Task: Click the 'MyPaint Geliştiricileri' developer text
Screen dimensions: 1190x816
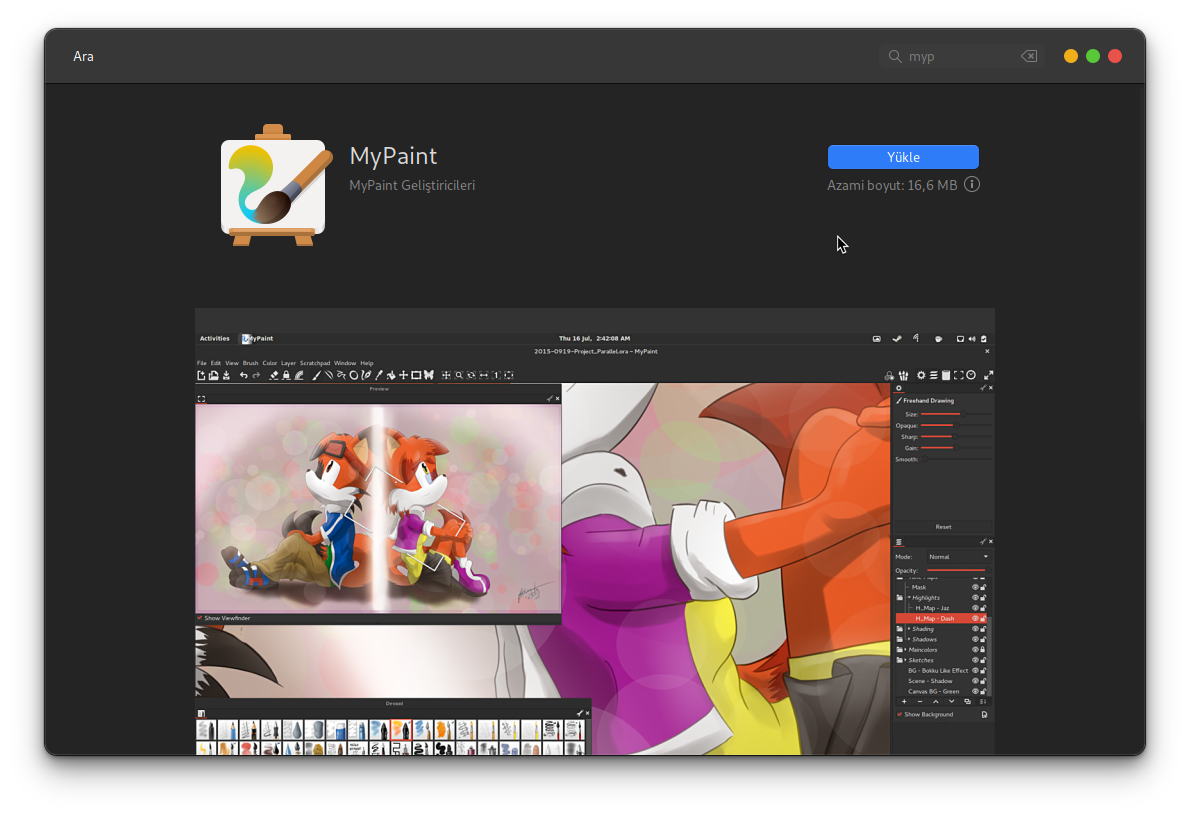Action: pos(412,185)
